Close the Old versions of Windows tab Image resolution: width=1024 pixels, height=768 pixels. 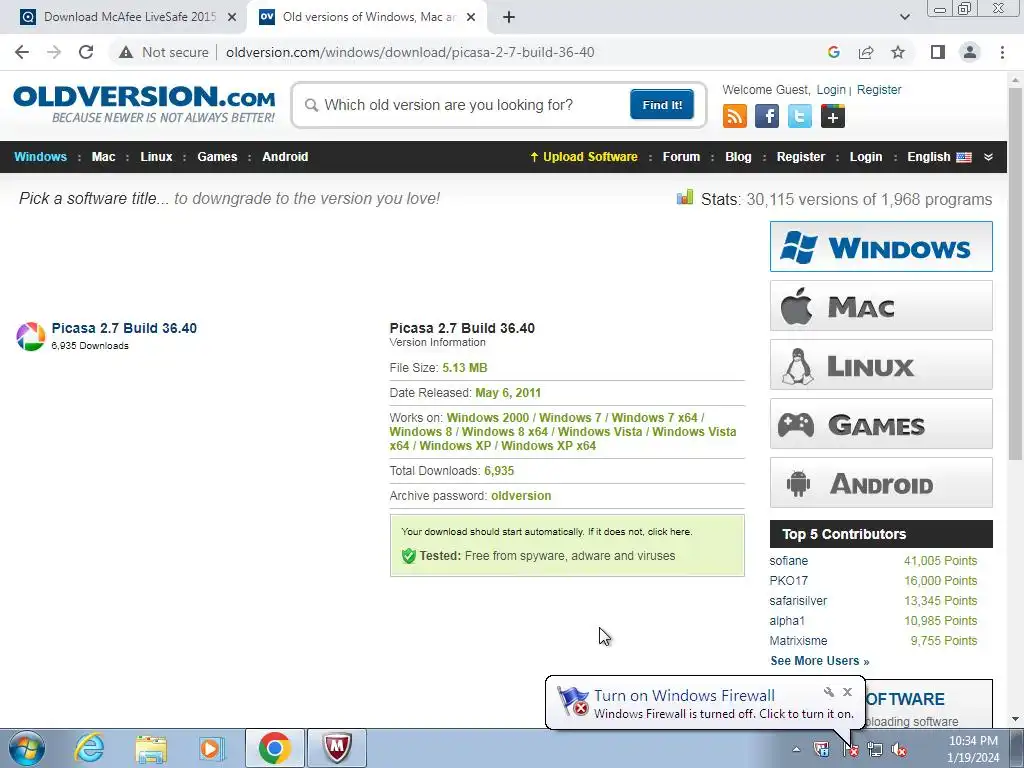point(471,17)
